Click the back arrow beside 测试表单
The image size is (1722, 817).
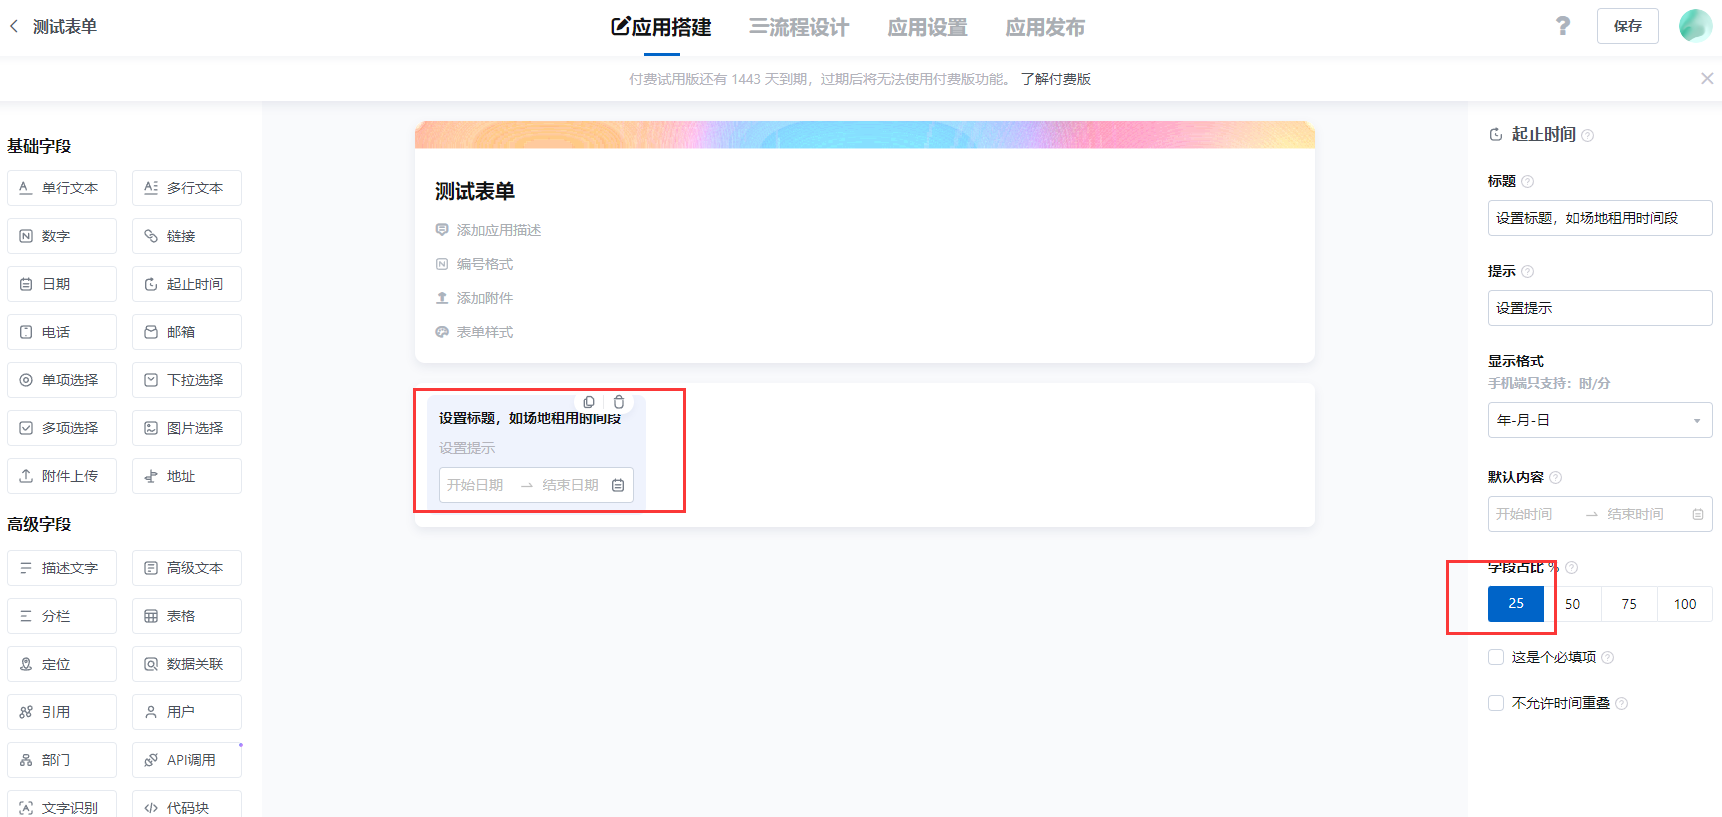[x=14, y=26]
